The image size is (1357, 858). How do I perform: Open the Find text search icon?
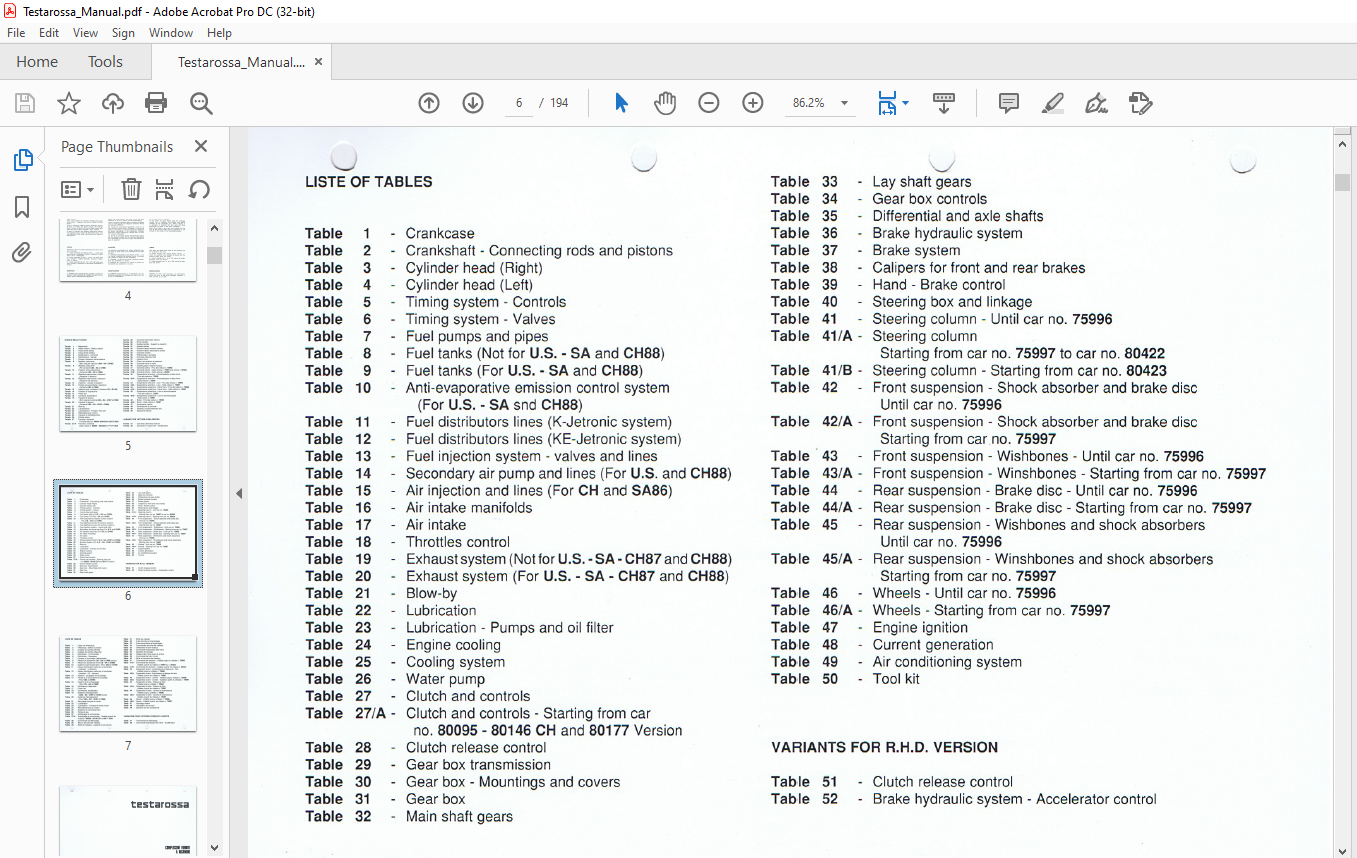[x=201, y=103]
